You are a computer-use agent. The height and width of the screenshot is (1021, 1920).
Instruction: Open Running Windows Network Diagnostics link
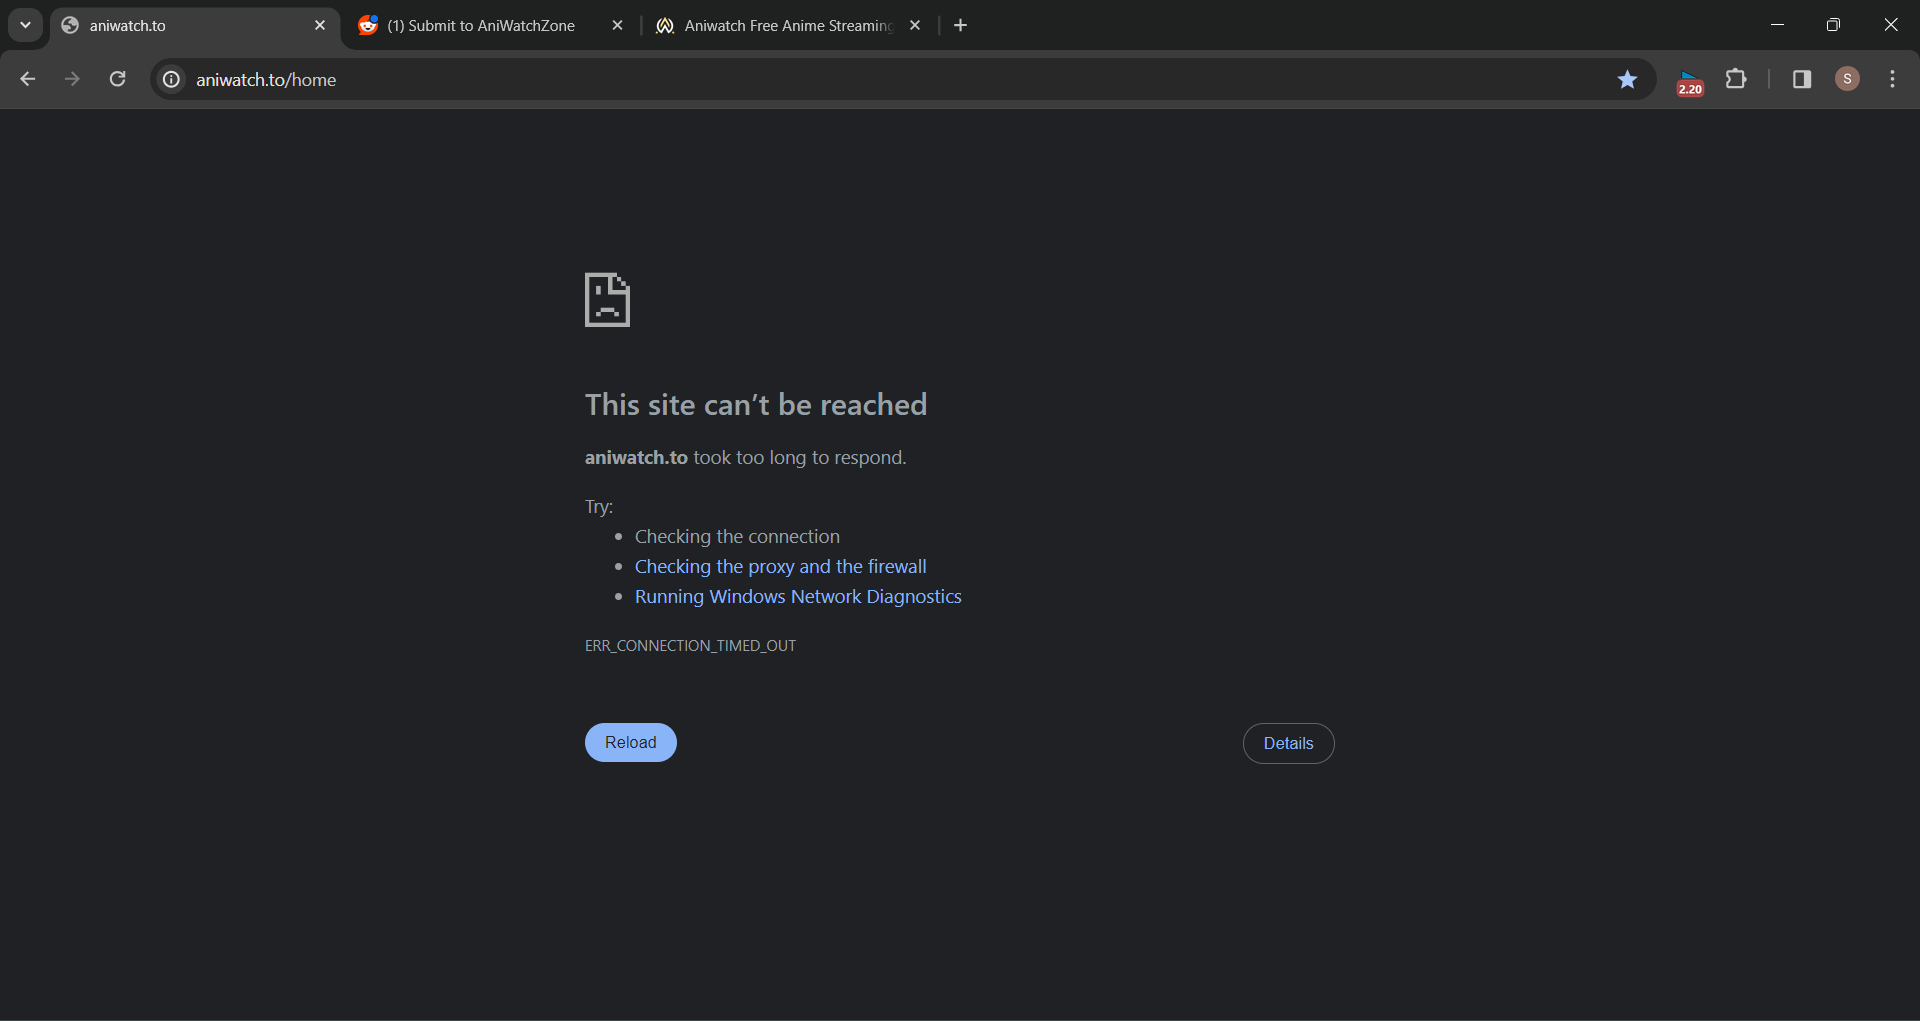(x=798, y=597)
